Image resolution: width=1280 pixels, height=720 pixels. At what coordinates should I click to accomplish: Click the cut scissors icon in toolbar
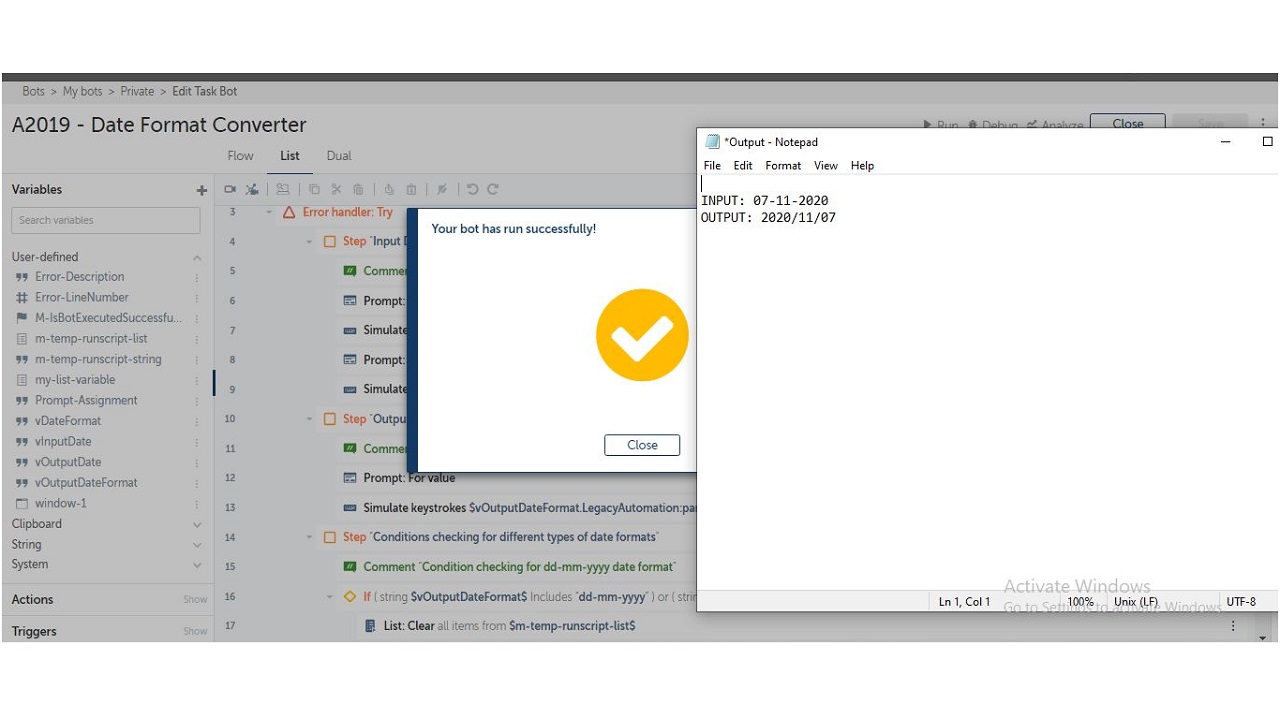pos(336,189)
